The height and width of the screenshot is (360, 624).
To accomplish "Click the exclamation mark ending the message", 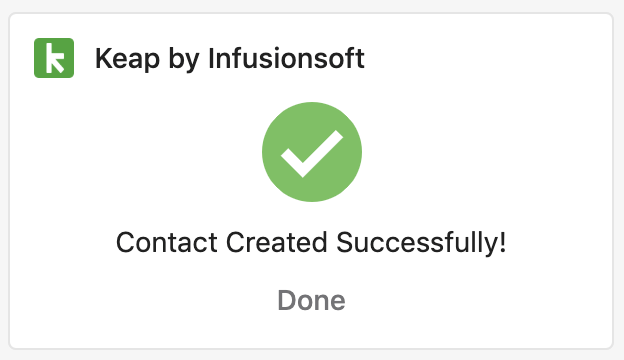I will click(x=503, y=242).
